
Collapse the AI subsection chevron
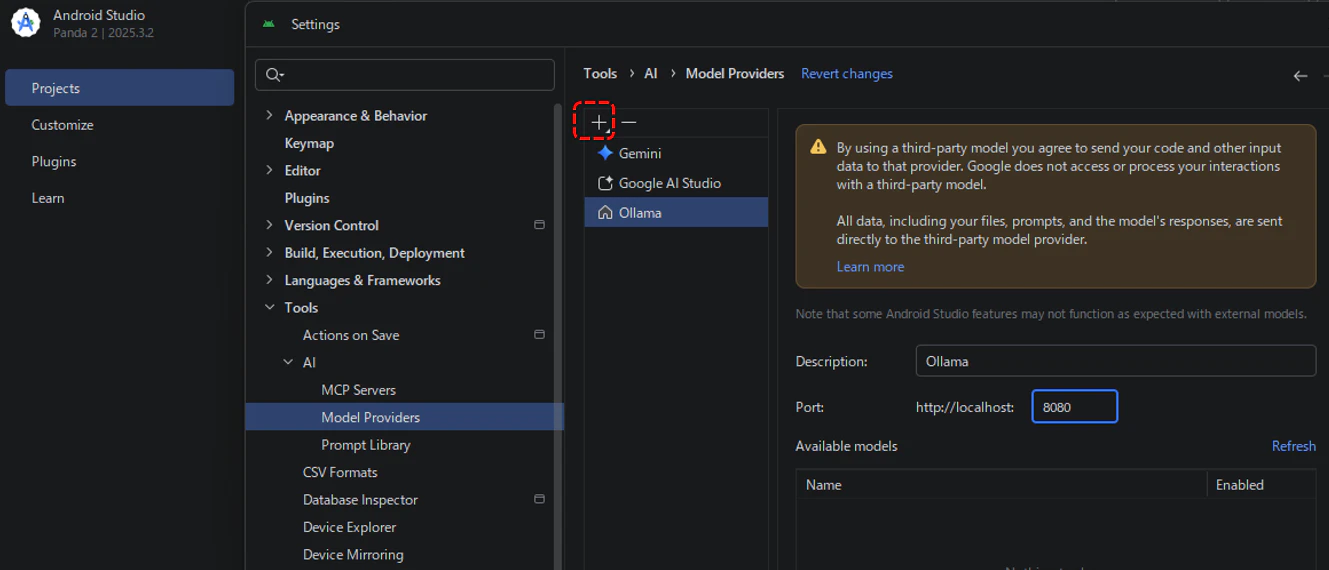pos(288,362)
